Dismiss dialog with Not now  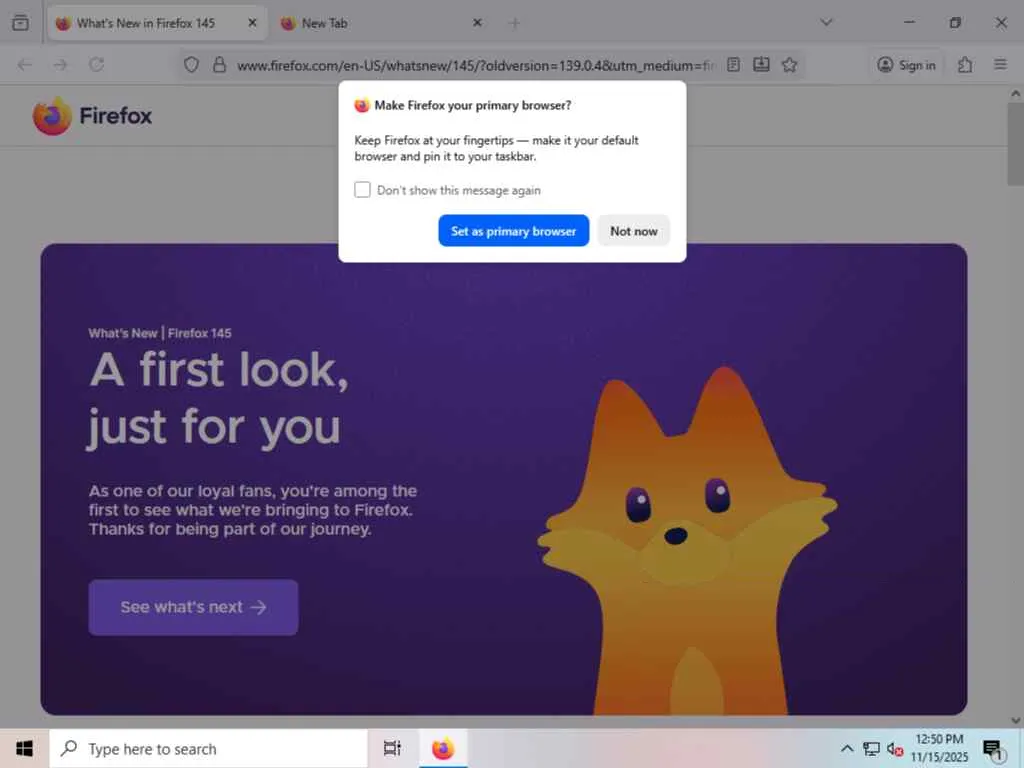point(633,231)
